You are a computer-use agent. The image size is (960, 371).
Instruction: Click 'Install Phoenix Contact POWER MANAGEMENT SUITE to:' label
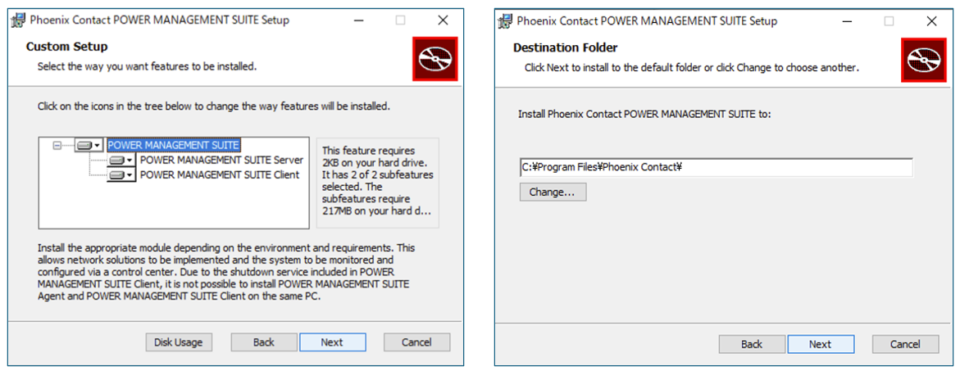point(645,114)
